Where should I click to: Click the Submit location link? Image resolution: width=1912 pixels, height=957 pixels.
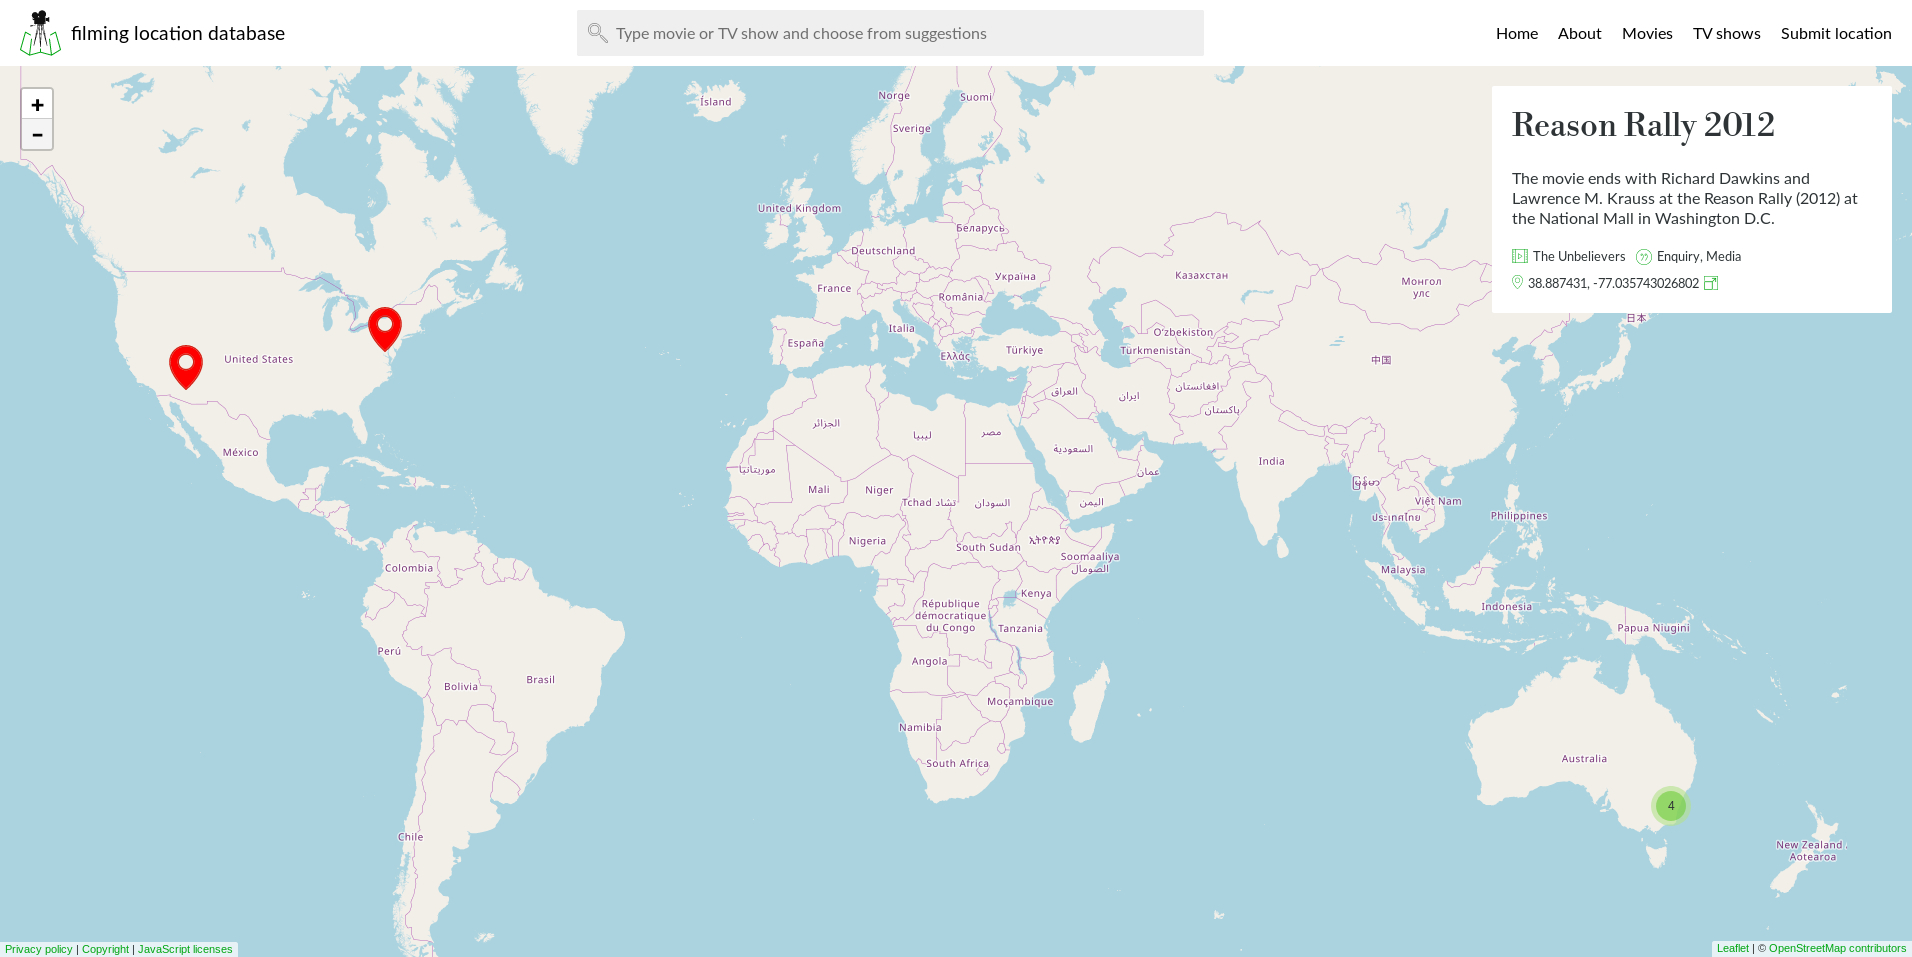(1836, 33)
